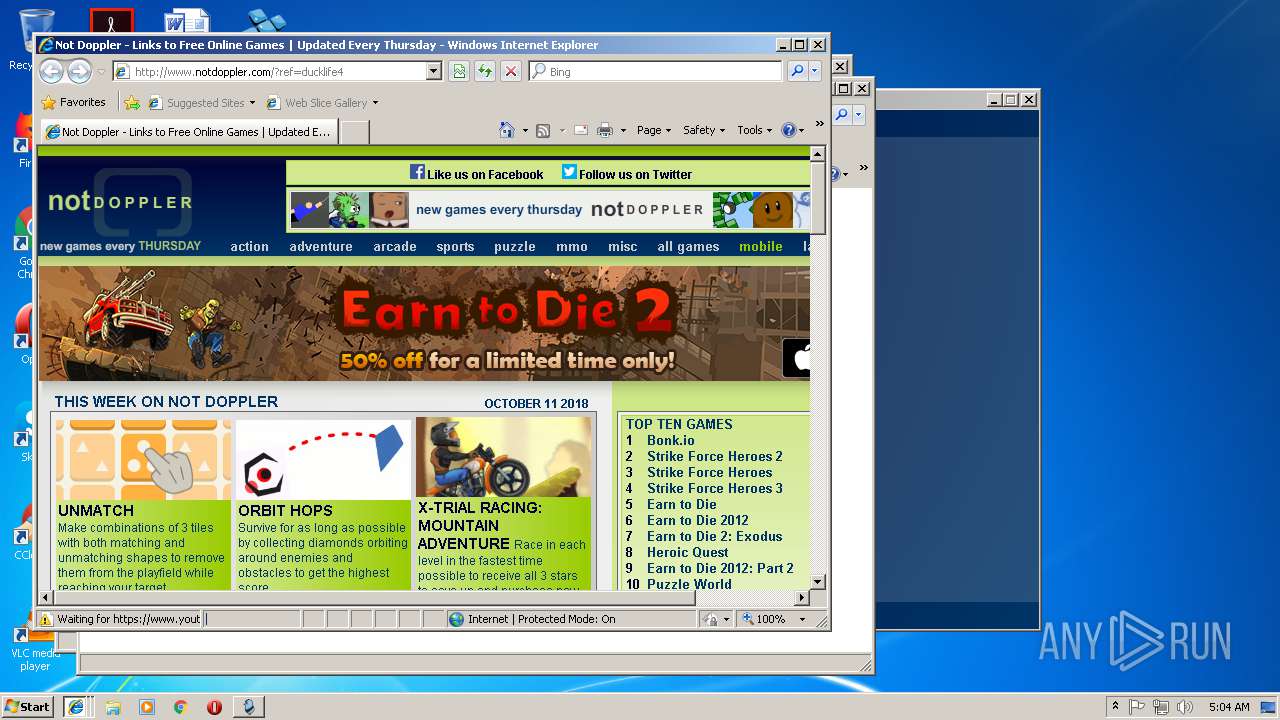Open the Favorites star button
The width and height of the screenshot is (1280, 720).
(73, 102)
